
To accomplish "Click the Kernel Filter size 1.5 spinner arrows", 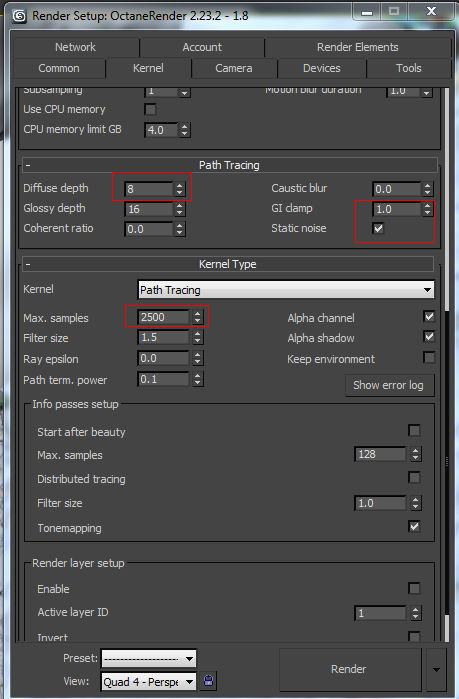I will pos(197,337).
